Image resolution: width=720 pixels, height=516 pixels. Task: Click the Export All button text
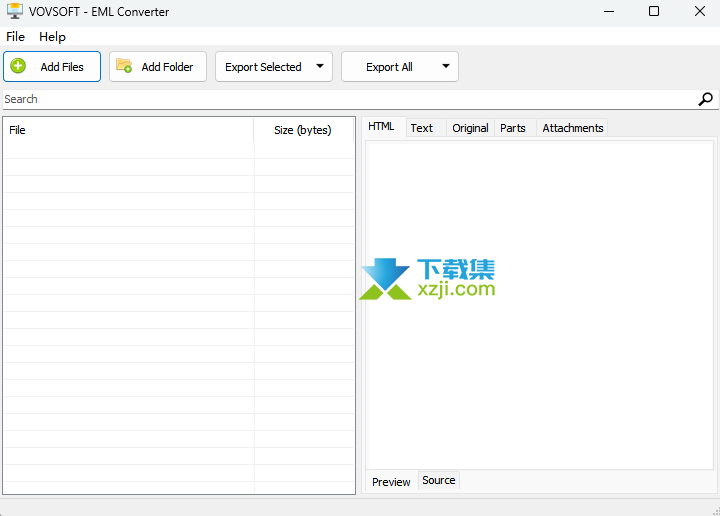pyautogui.click(x=389, y=67)
